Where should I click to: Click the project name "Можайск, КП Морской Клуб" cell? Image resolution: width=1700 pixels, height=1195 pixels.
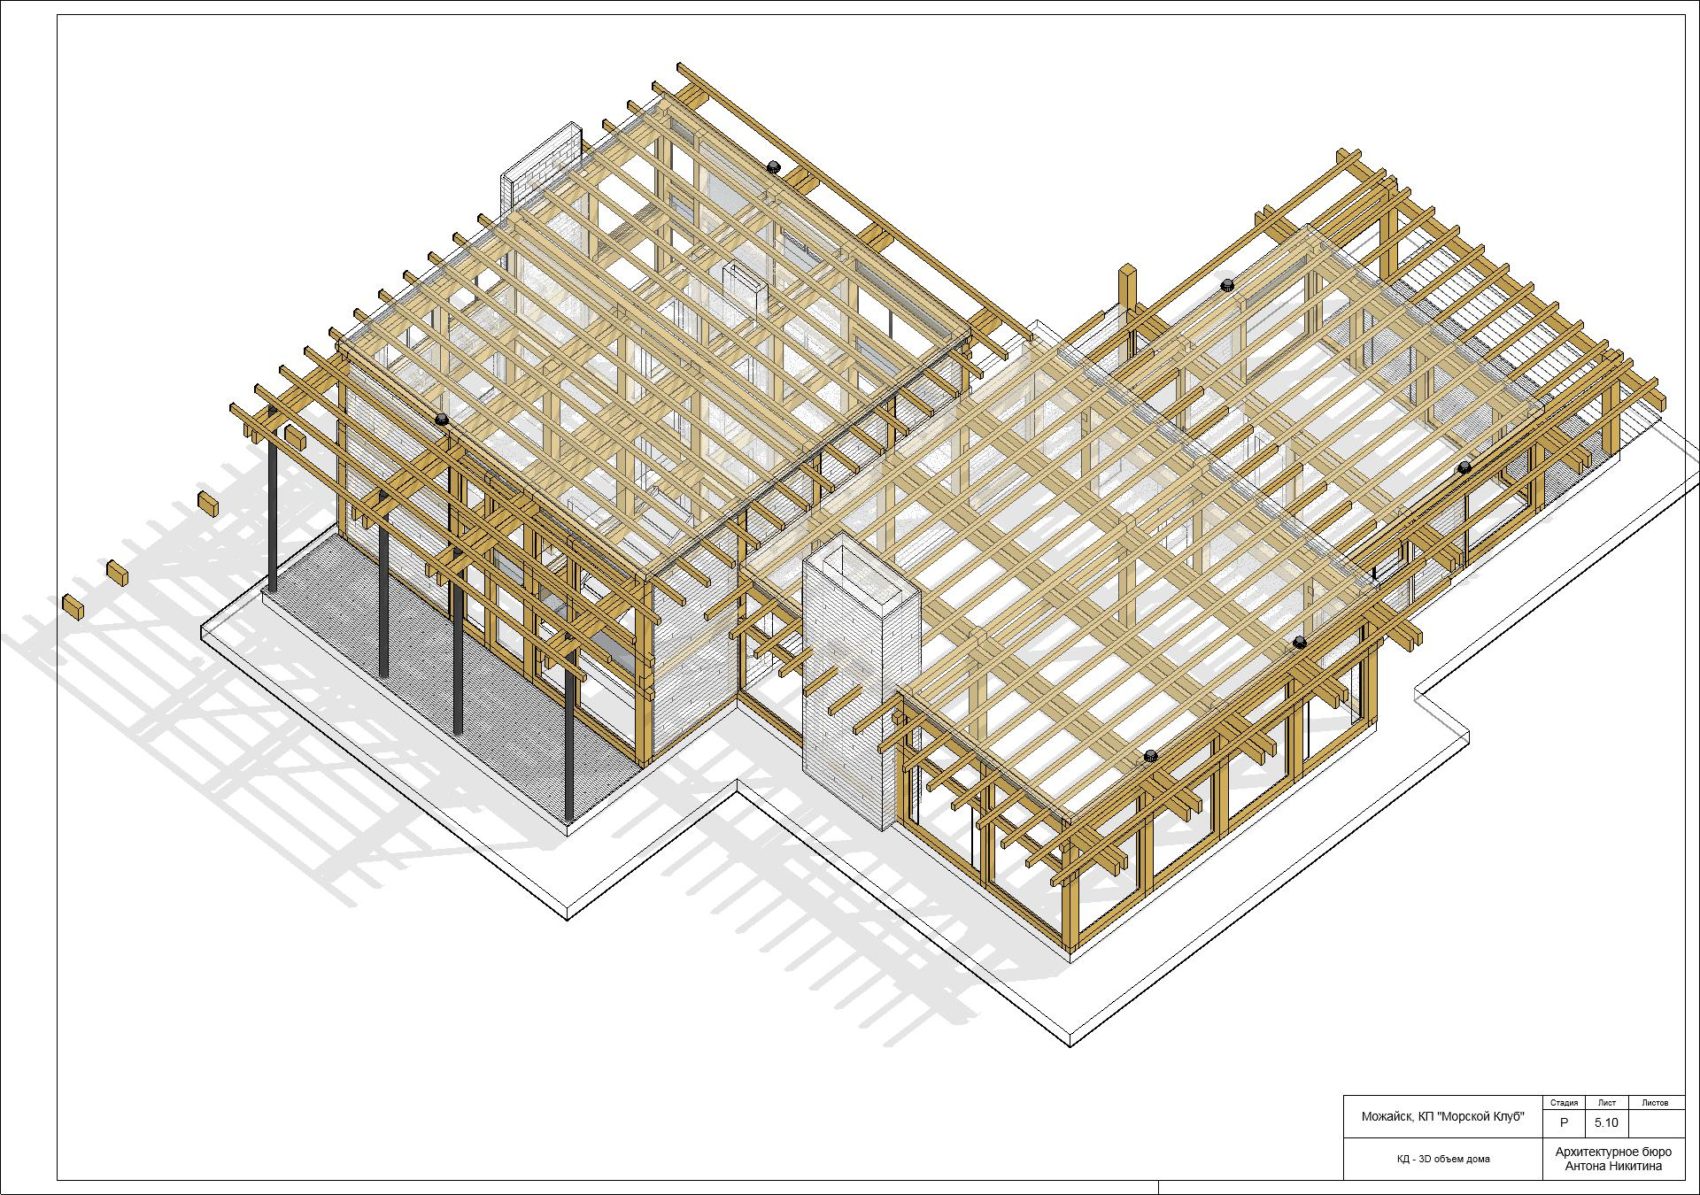(1442, 1117)
